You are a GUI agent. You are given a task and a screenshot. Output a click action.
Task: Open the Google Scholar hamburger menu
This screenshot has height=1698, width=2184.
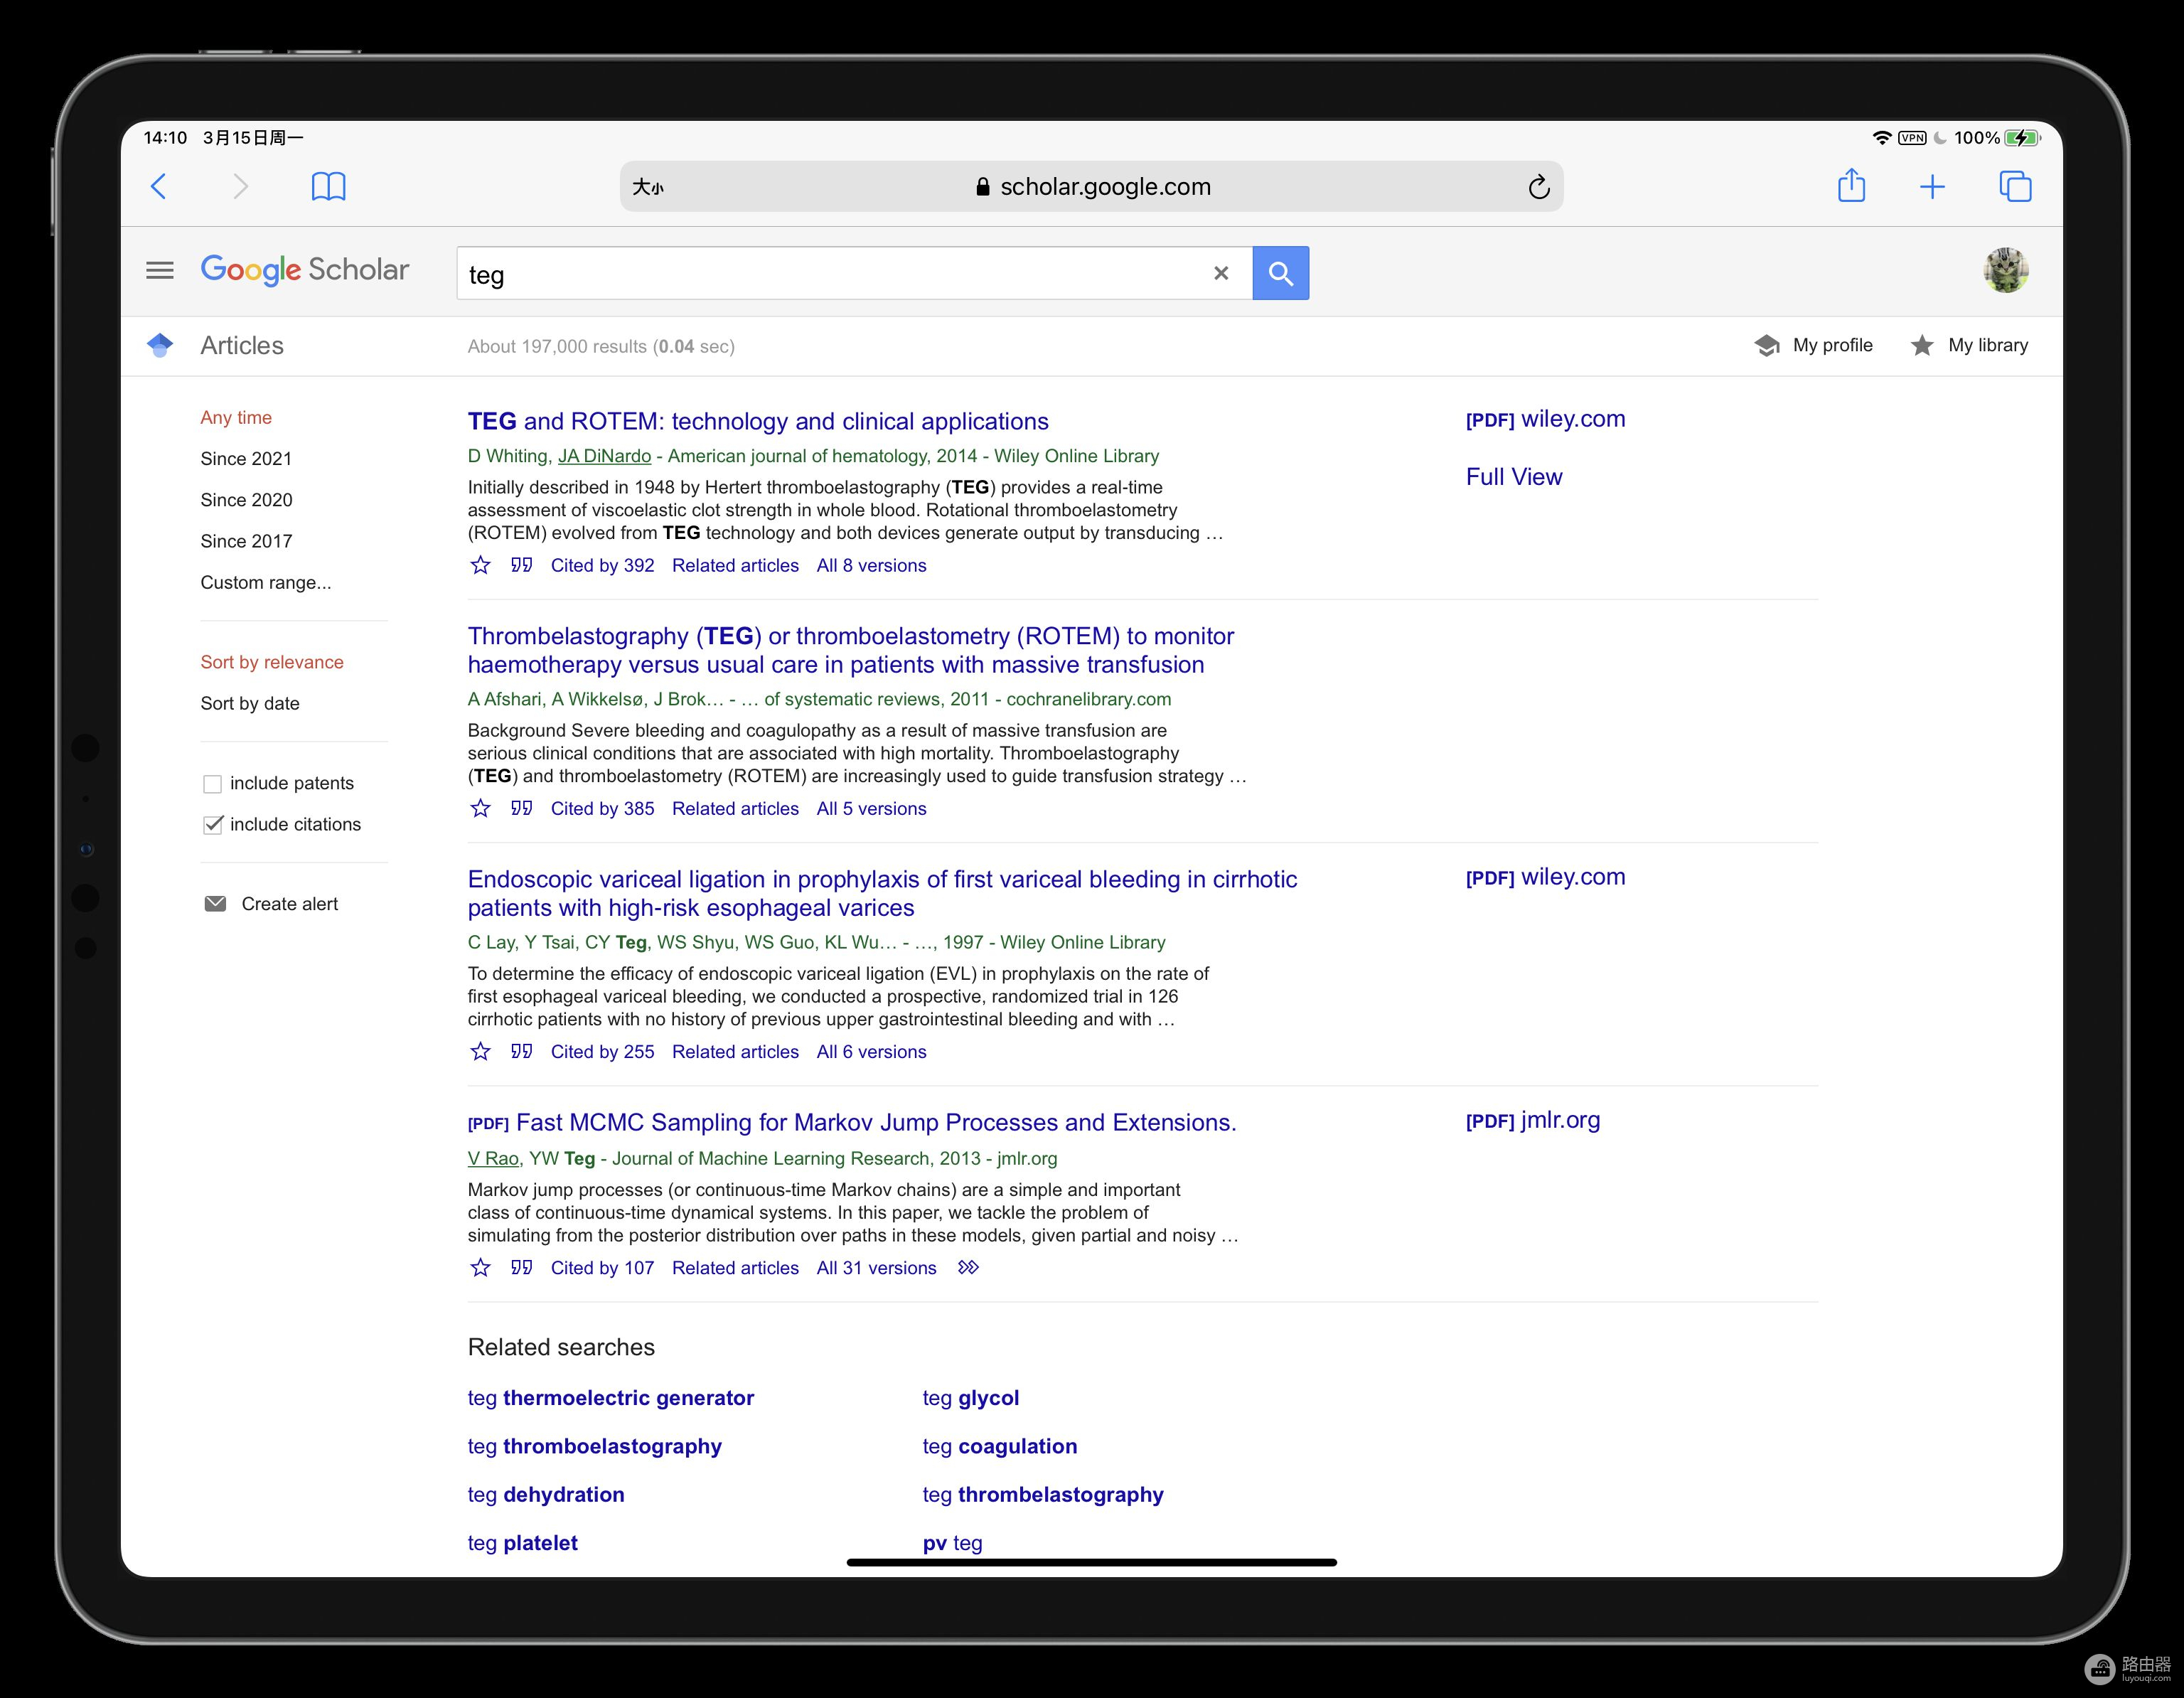pos(160,270)
